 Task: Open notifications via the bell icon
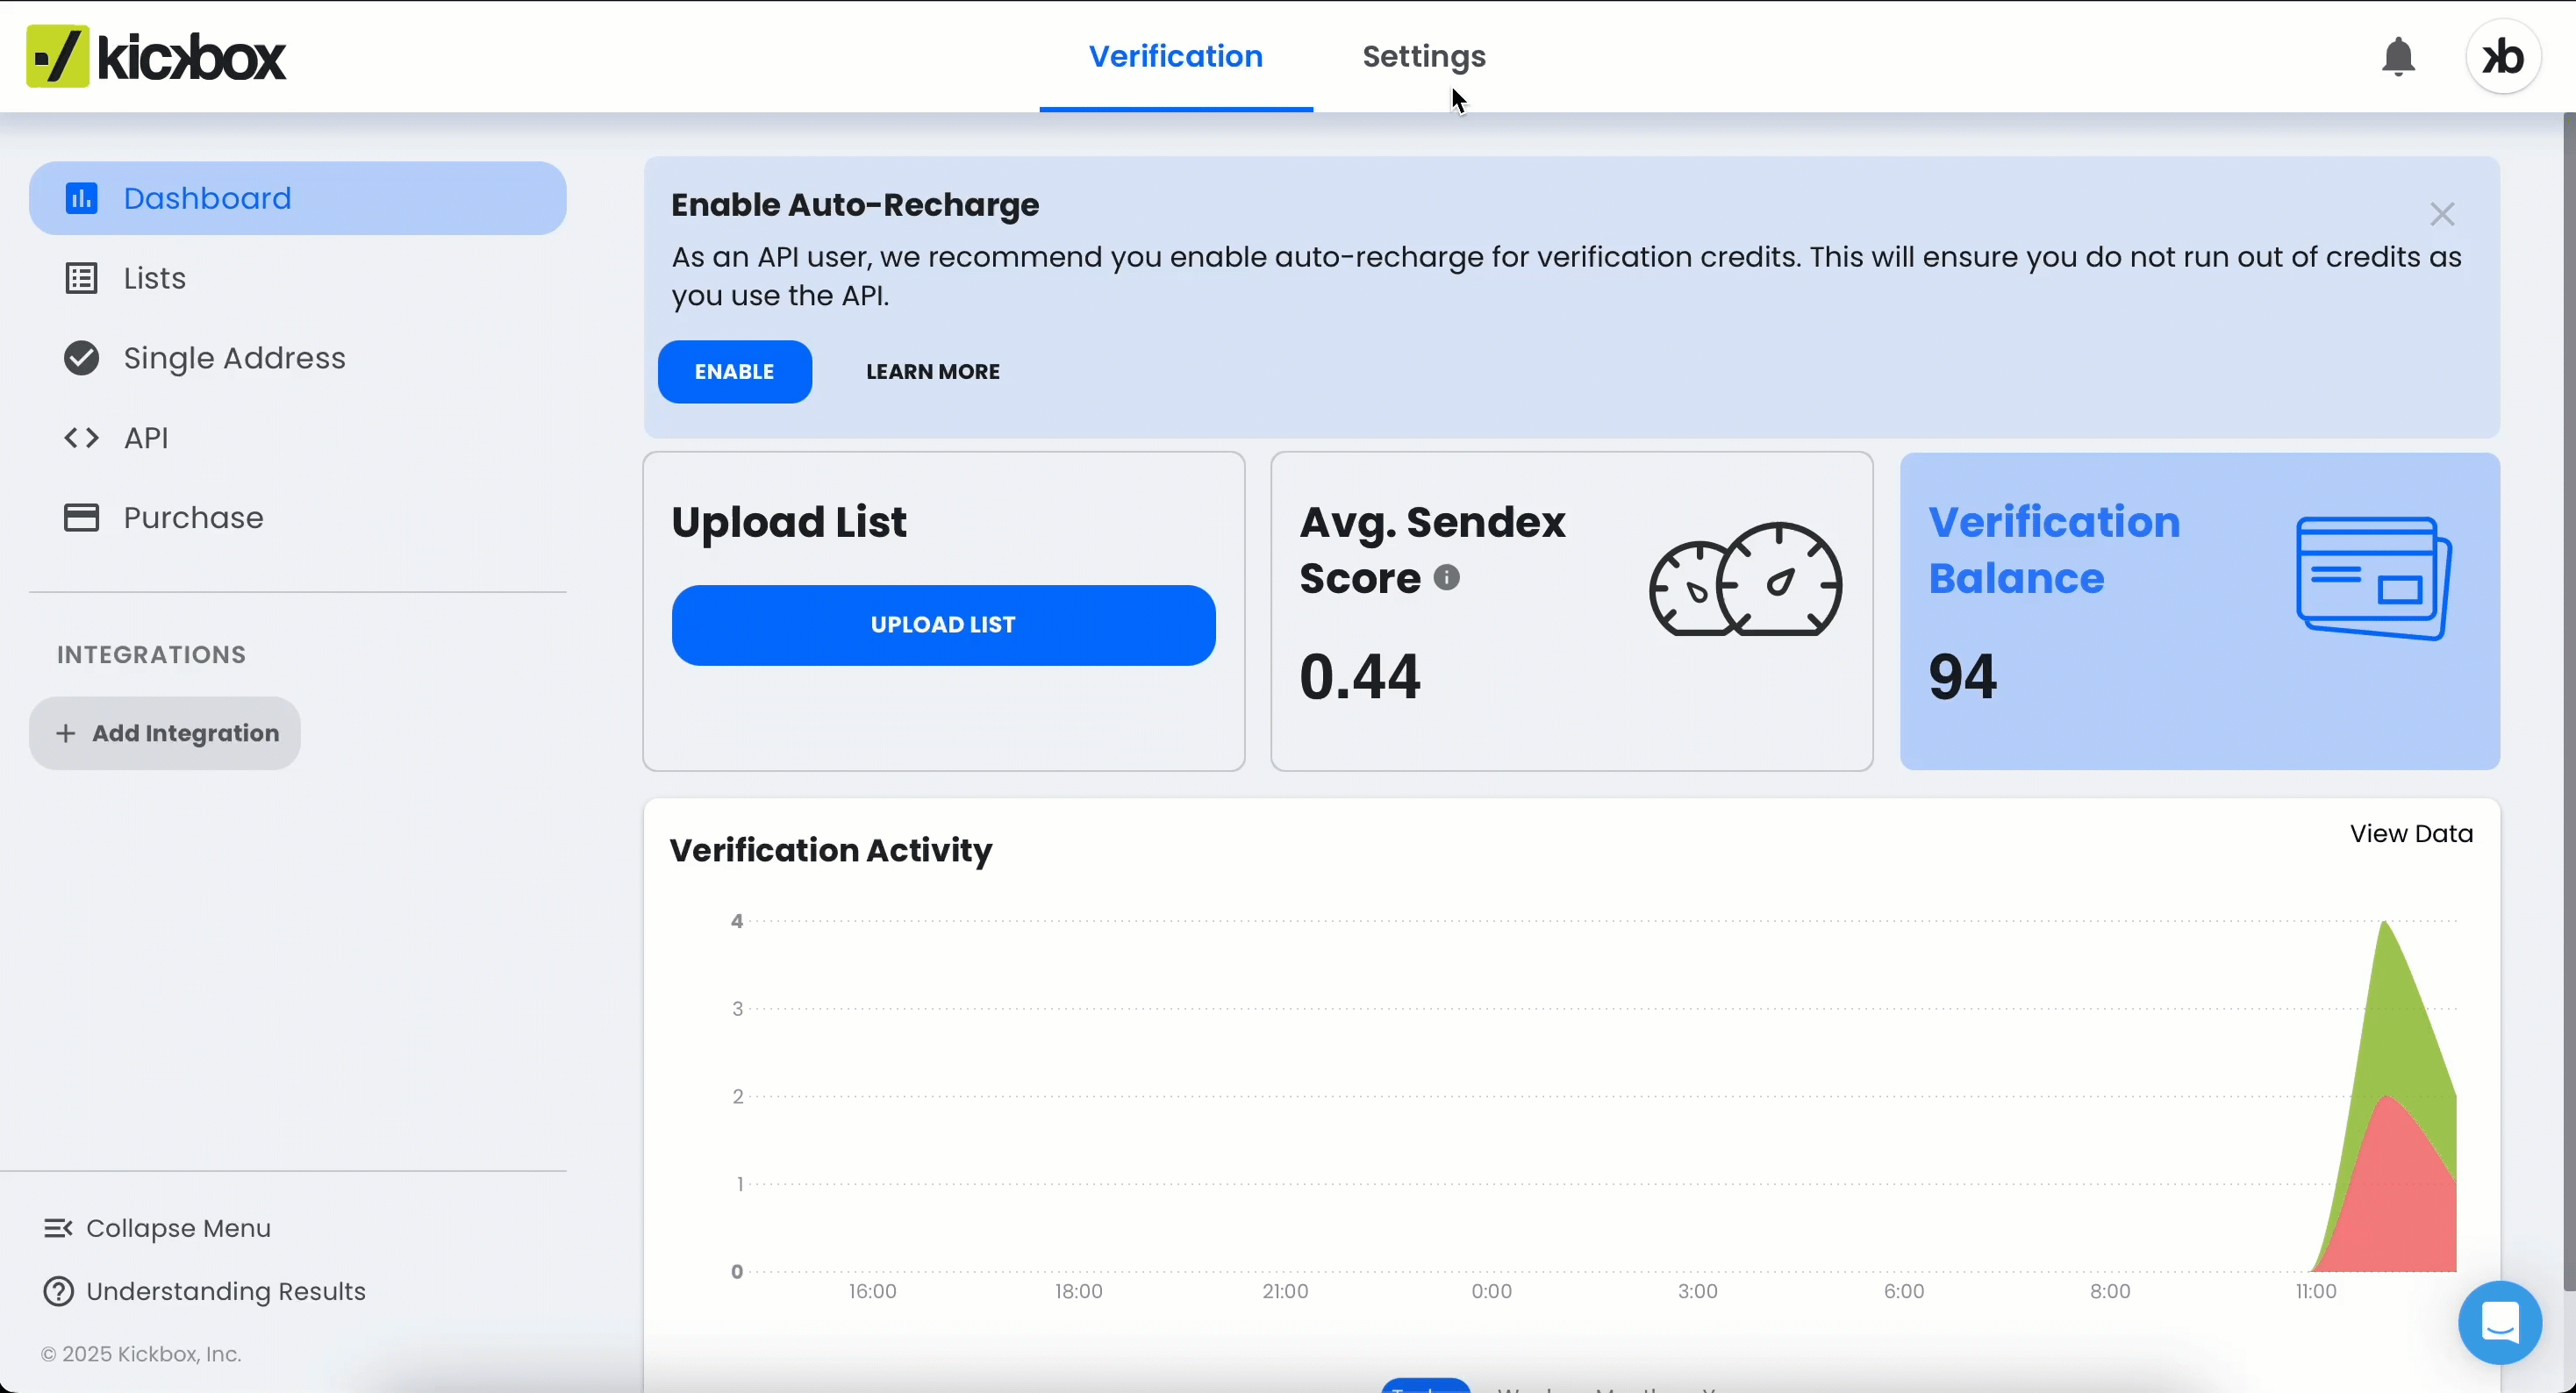pyautogui.click(x=2399, y=57)
